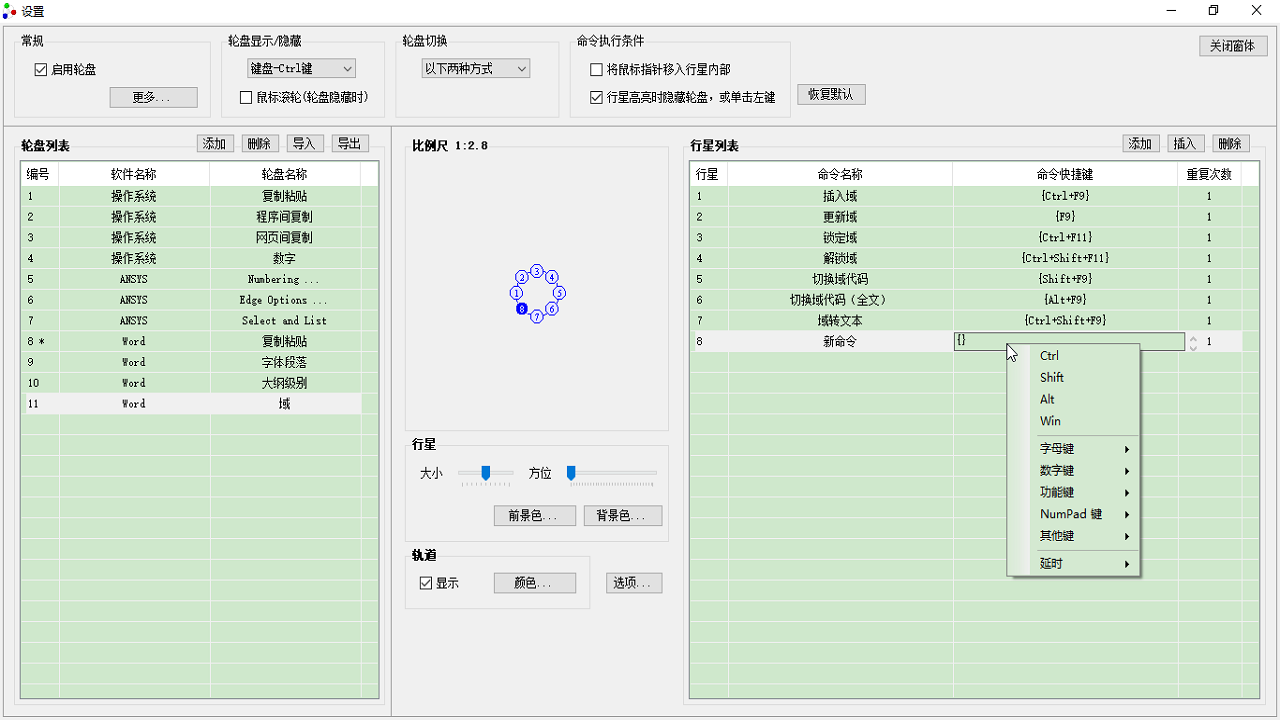This screenshot has width=1280, height=720.
Task: Toggle the 启用轮盘 checkbox
Action: pyautogui.click(x=41, y=68)
